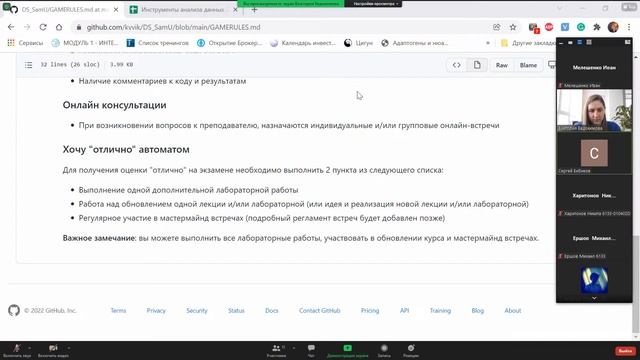Image resolution: width=640 pixels, height=360 pixels.
Task: Open Открытие Брокер bookmark
Action: [229, 43]
